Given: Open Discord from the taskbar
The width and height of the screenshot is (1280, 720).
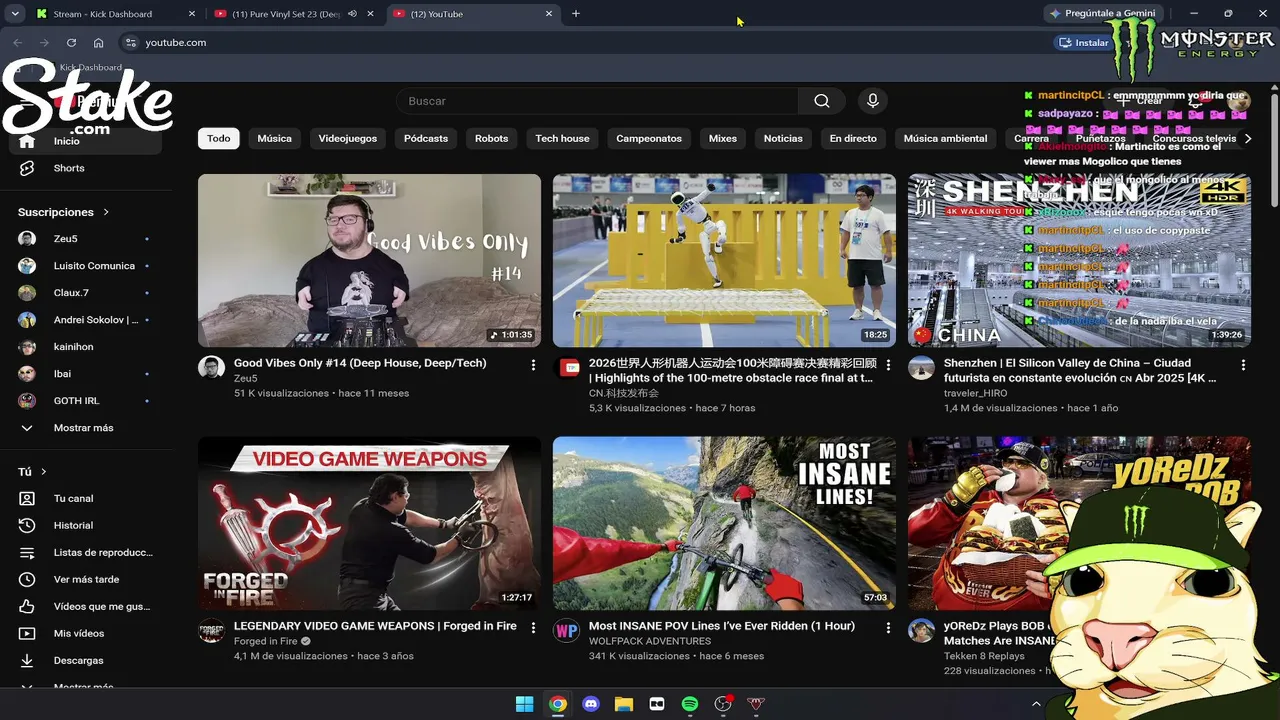Looking at the screenshot, I should 591,704.
